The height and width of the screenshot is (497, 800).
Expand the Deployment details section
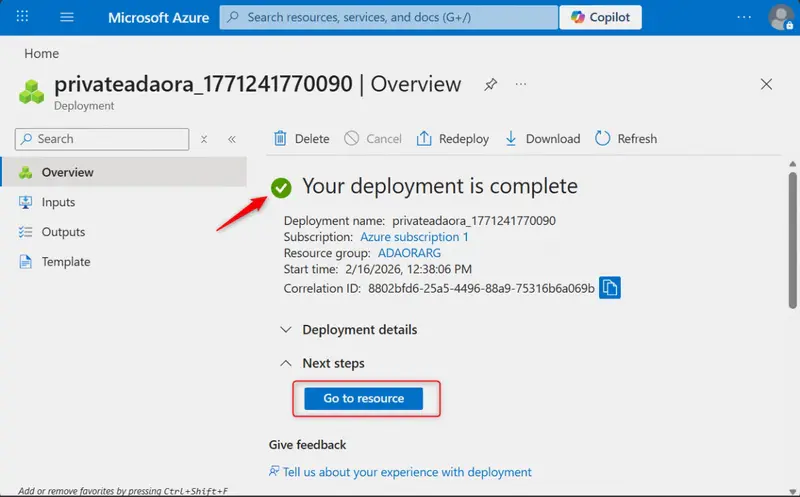coord(349,330)
